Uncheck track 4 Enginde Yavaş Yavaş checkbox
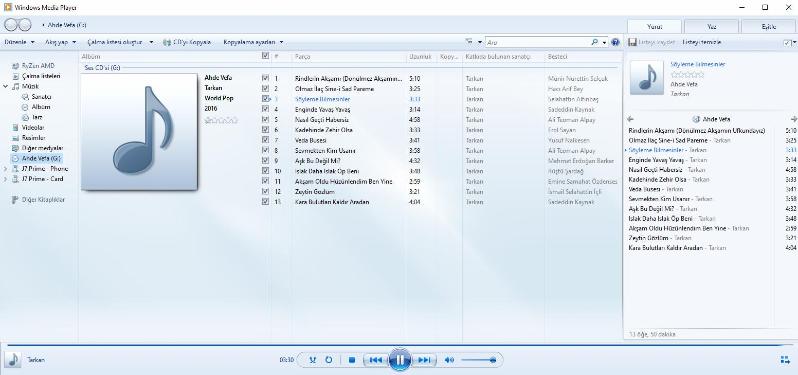This screenshot has width=798, height=375. coord(265,109)
